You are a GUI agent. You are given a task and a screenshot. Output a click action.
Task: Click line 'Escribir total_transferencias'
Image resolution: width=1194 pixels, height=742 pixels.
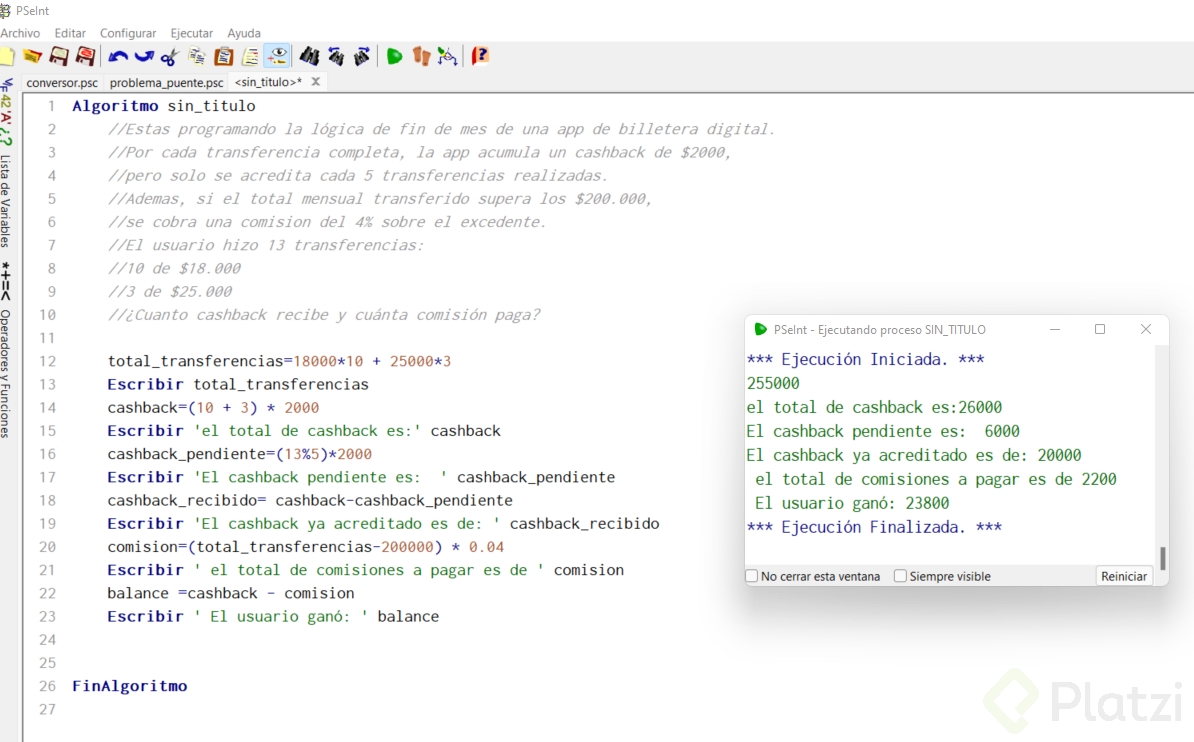(x=238, y=384)
